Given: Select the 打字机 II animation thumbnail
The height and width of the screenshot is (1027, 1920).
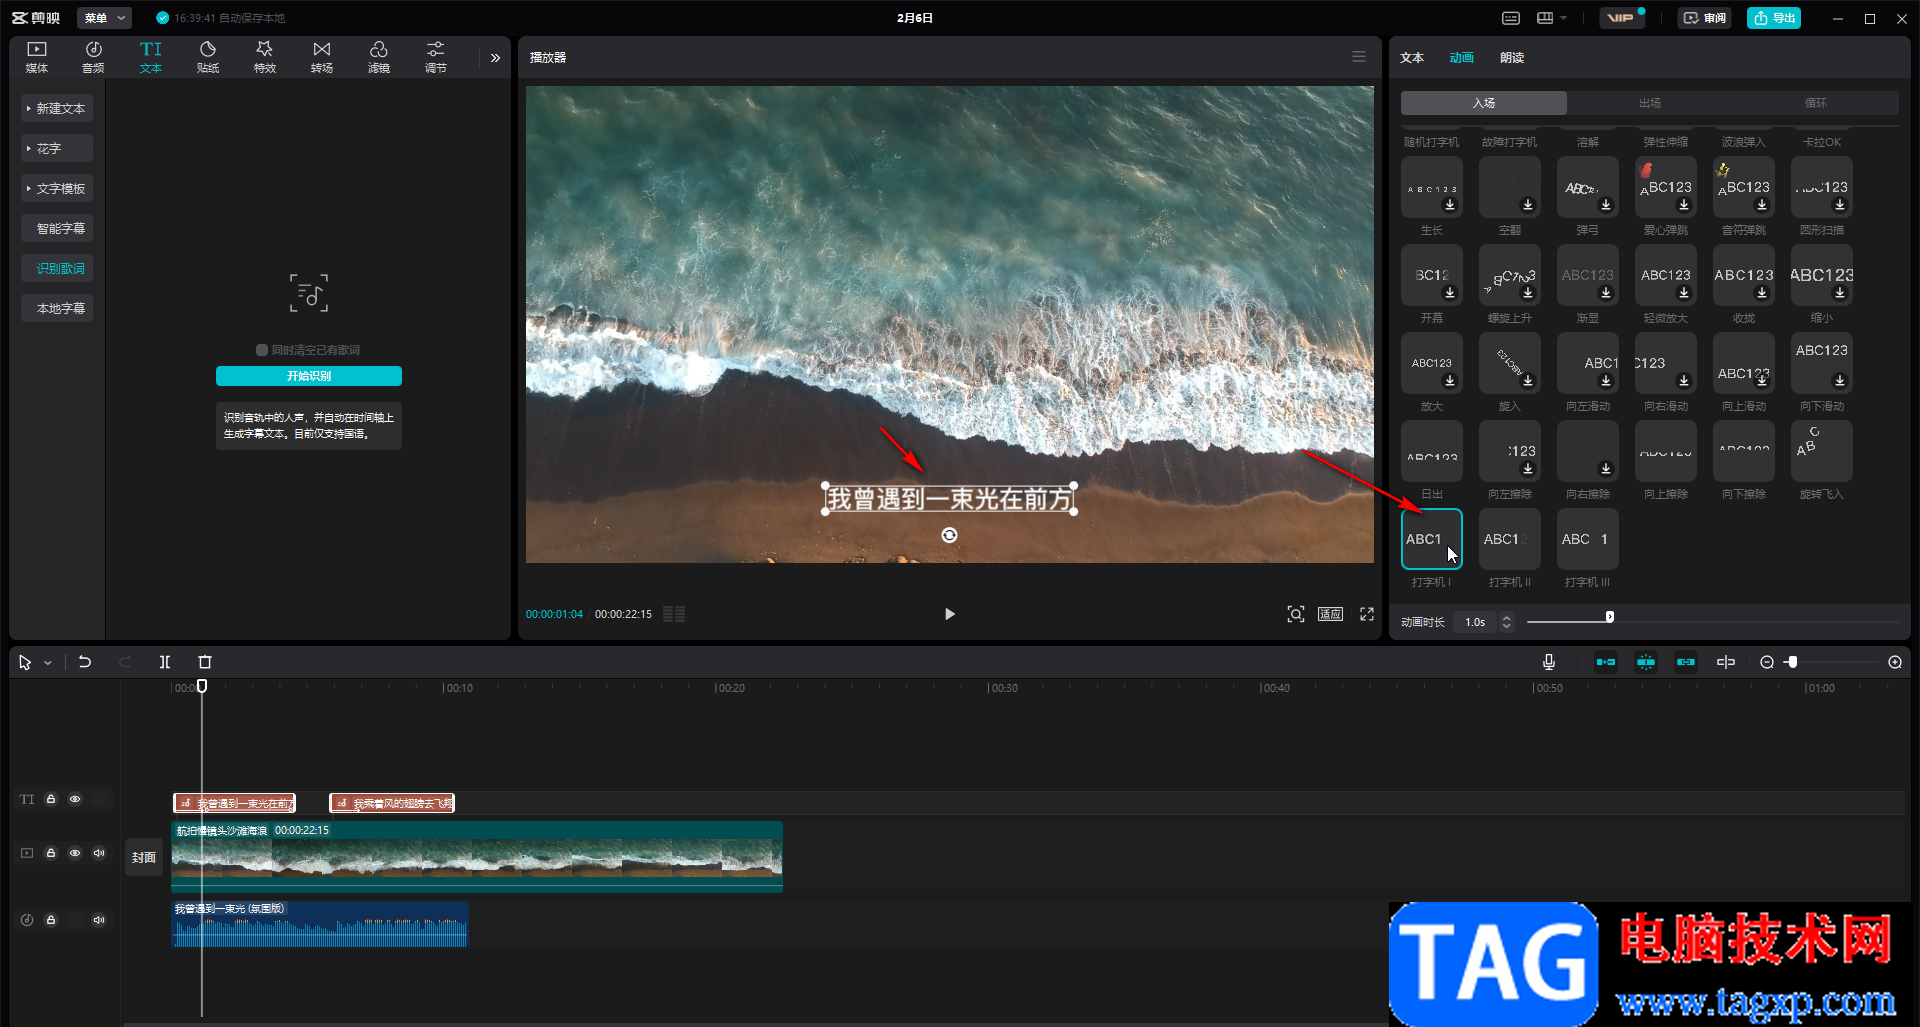Looking at the screenshot, I should point(1509,539).
